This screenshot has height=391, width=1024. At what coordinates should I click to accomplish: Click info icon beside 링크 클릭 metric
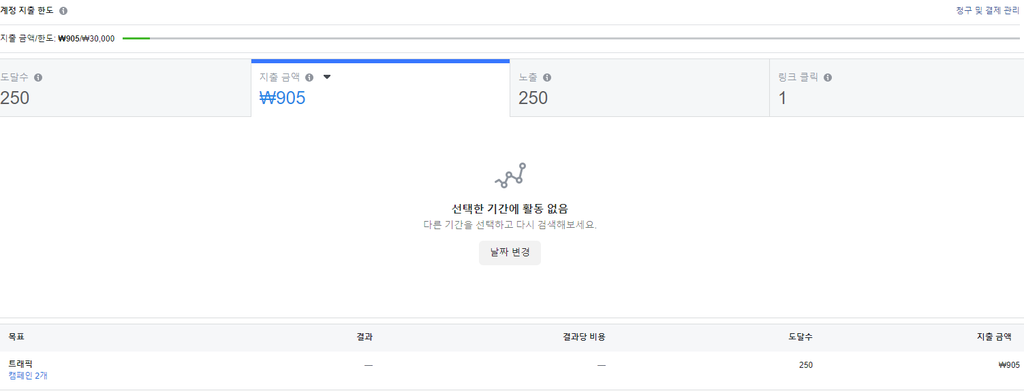click(x=827, y=78)
